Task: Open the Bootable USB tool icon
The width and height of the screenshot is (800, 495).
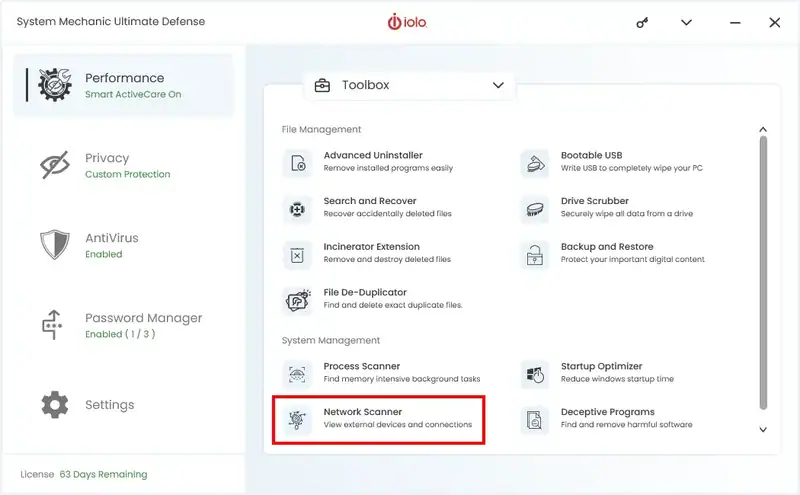Action: click(535, 163)
